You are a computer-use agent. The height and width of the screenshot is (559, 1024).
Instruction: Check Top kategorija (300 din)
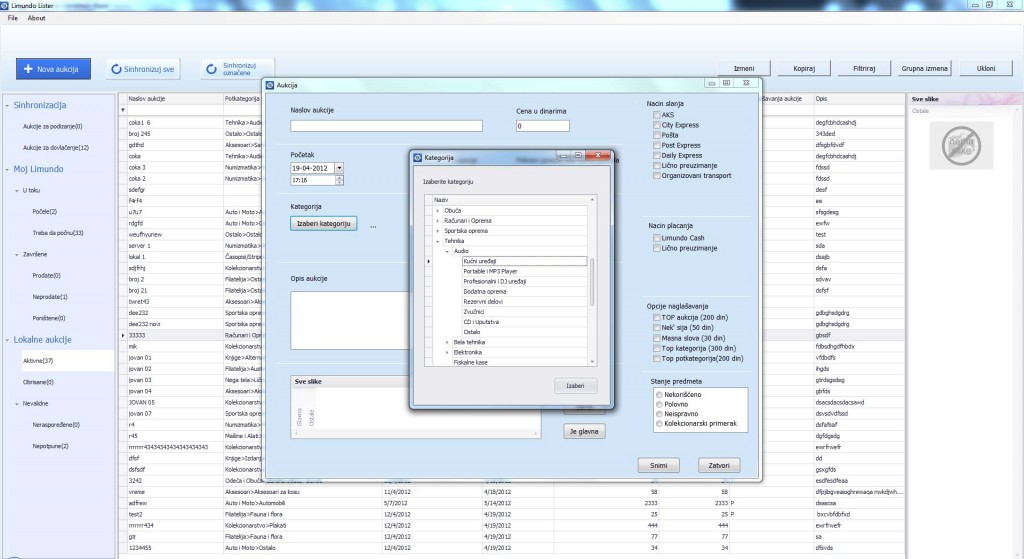click(656, 348)
